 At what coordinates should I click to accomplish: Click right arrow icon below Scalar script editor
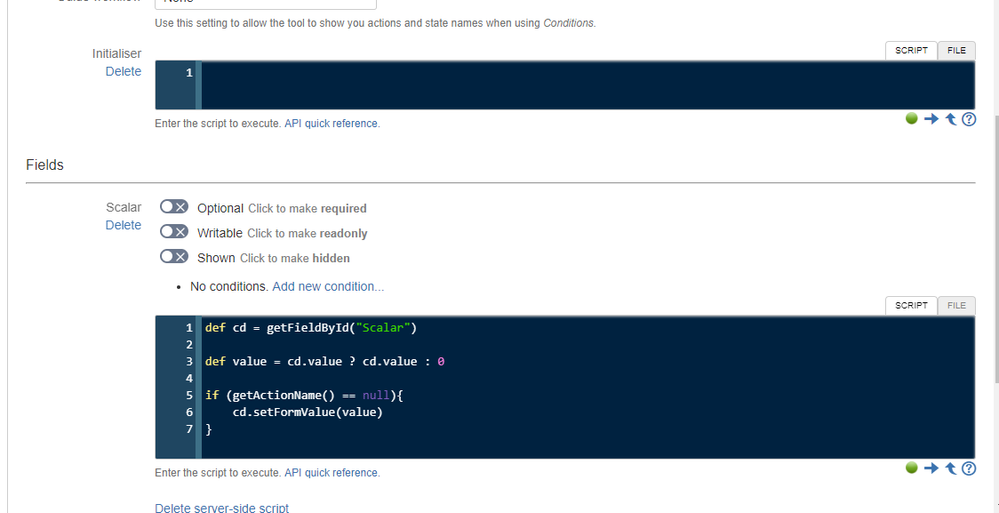click(x=931, y=468)
